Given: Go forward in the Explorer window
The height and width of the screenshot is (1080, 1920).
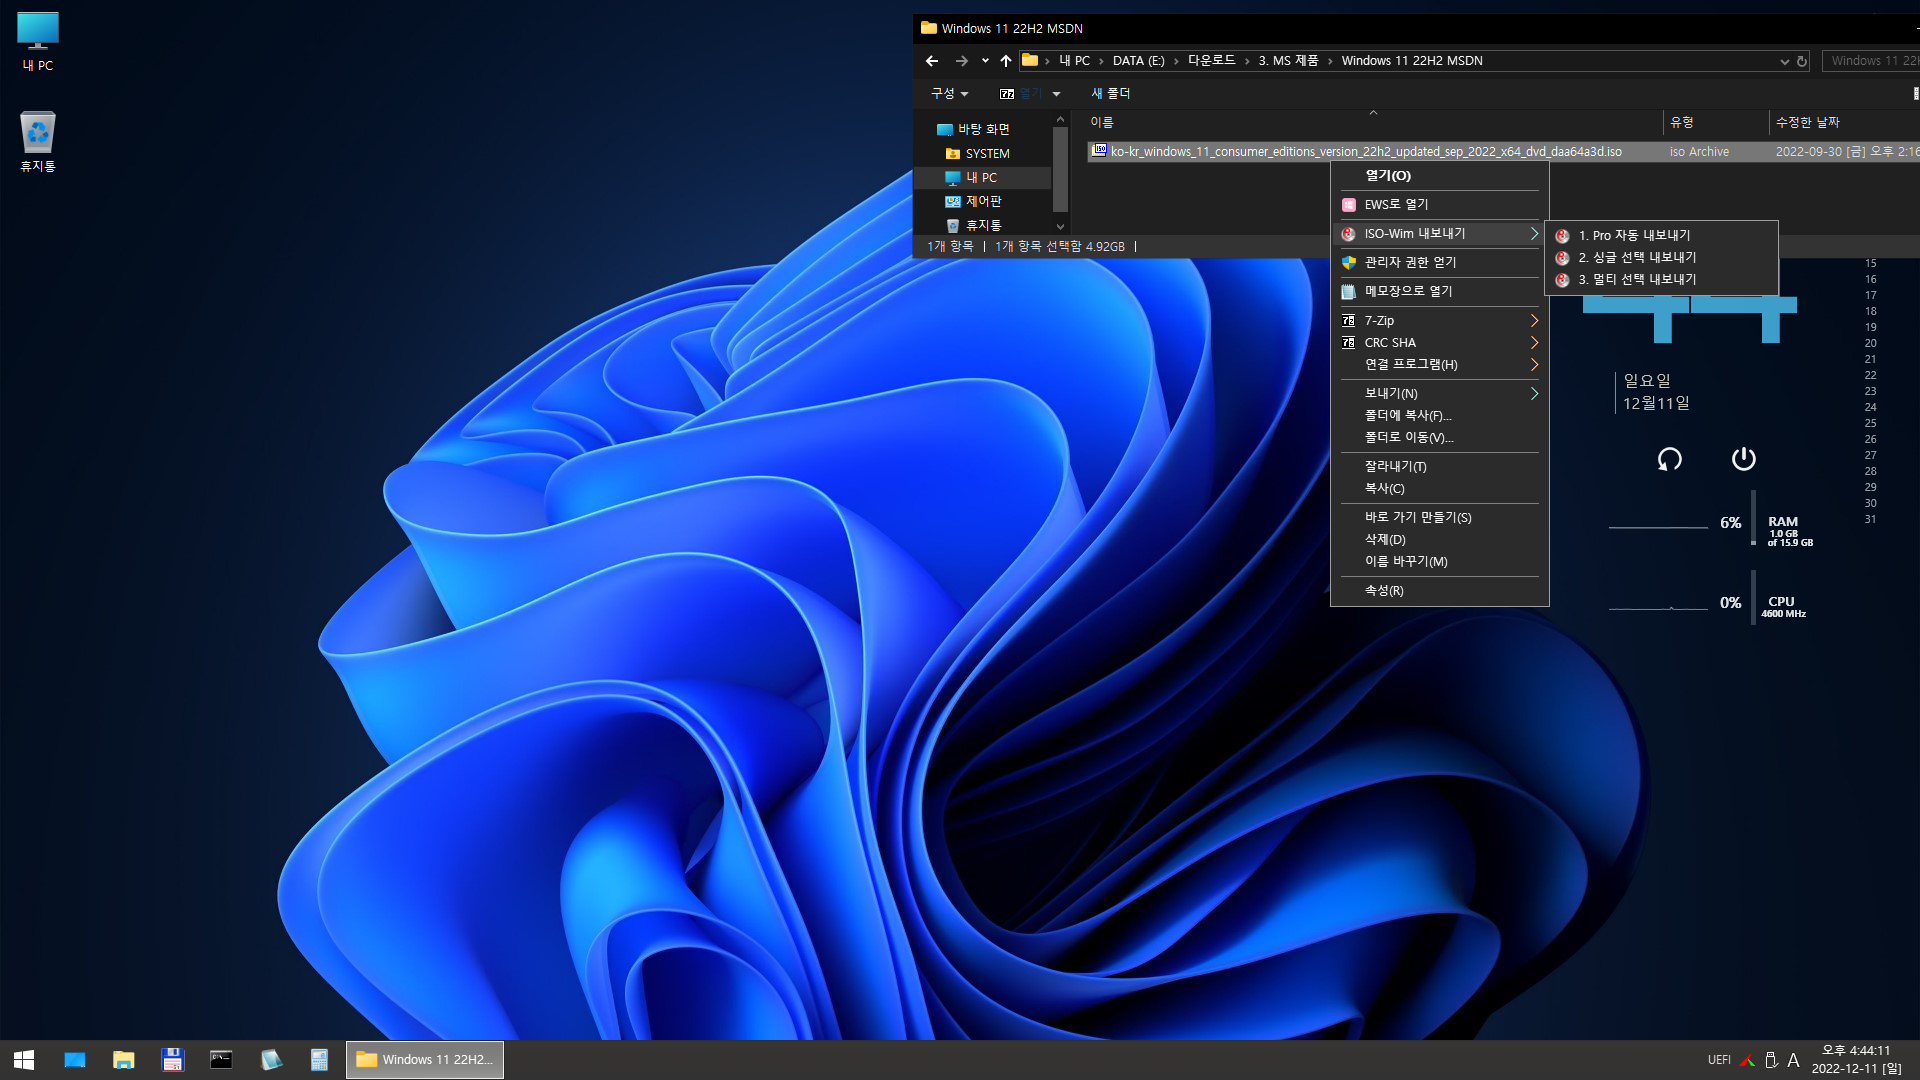Looking at the screenshot, I should click(x=962, y=61).
